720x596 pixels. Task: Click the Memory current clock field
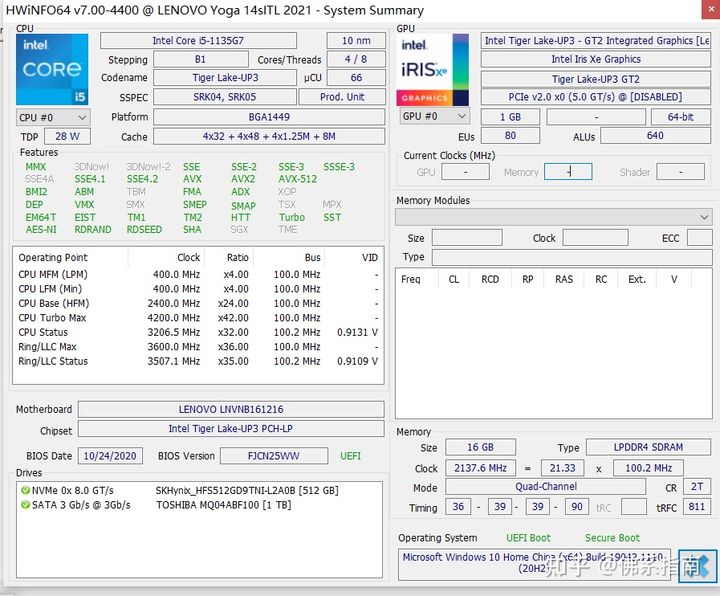click(567, 172)
